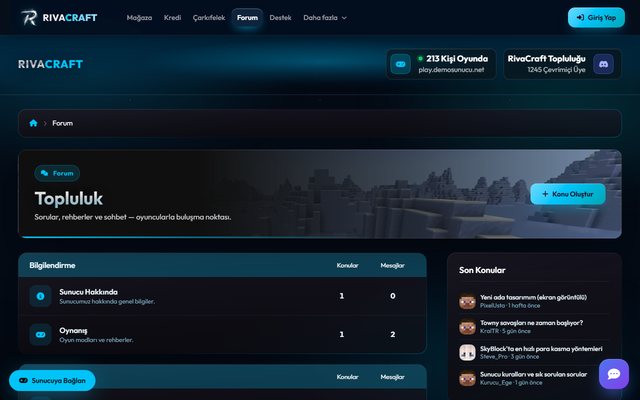
Task: Click Steve_Pro's white avatar thumbnail
Action: point(467,353)
